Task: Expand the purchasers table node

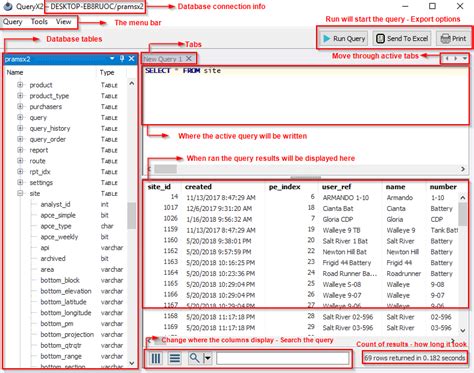Action: [x=20, y=107]
